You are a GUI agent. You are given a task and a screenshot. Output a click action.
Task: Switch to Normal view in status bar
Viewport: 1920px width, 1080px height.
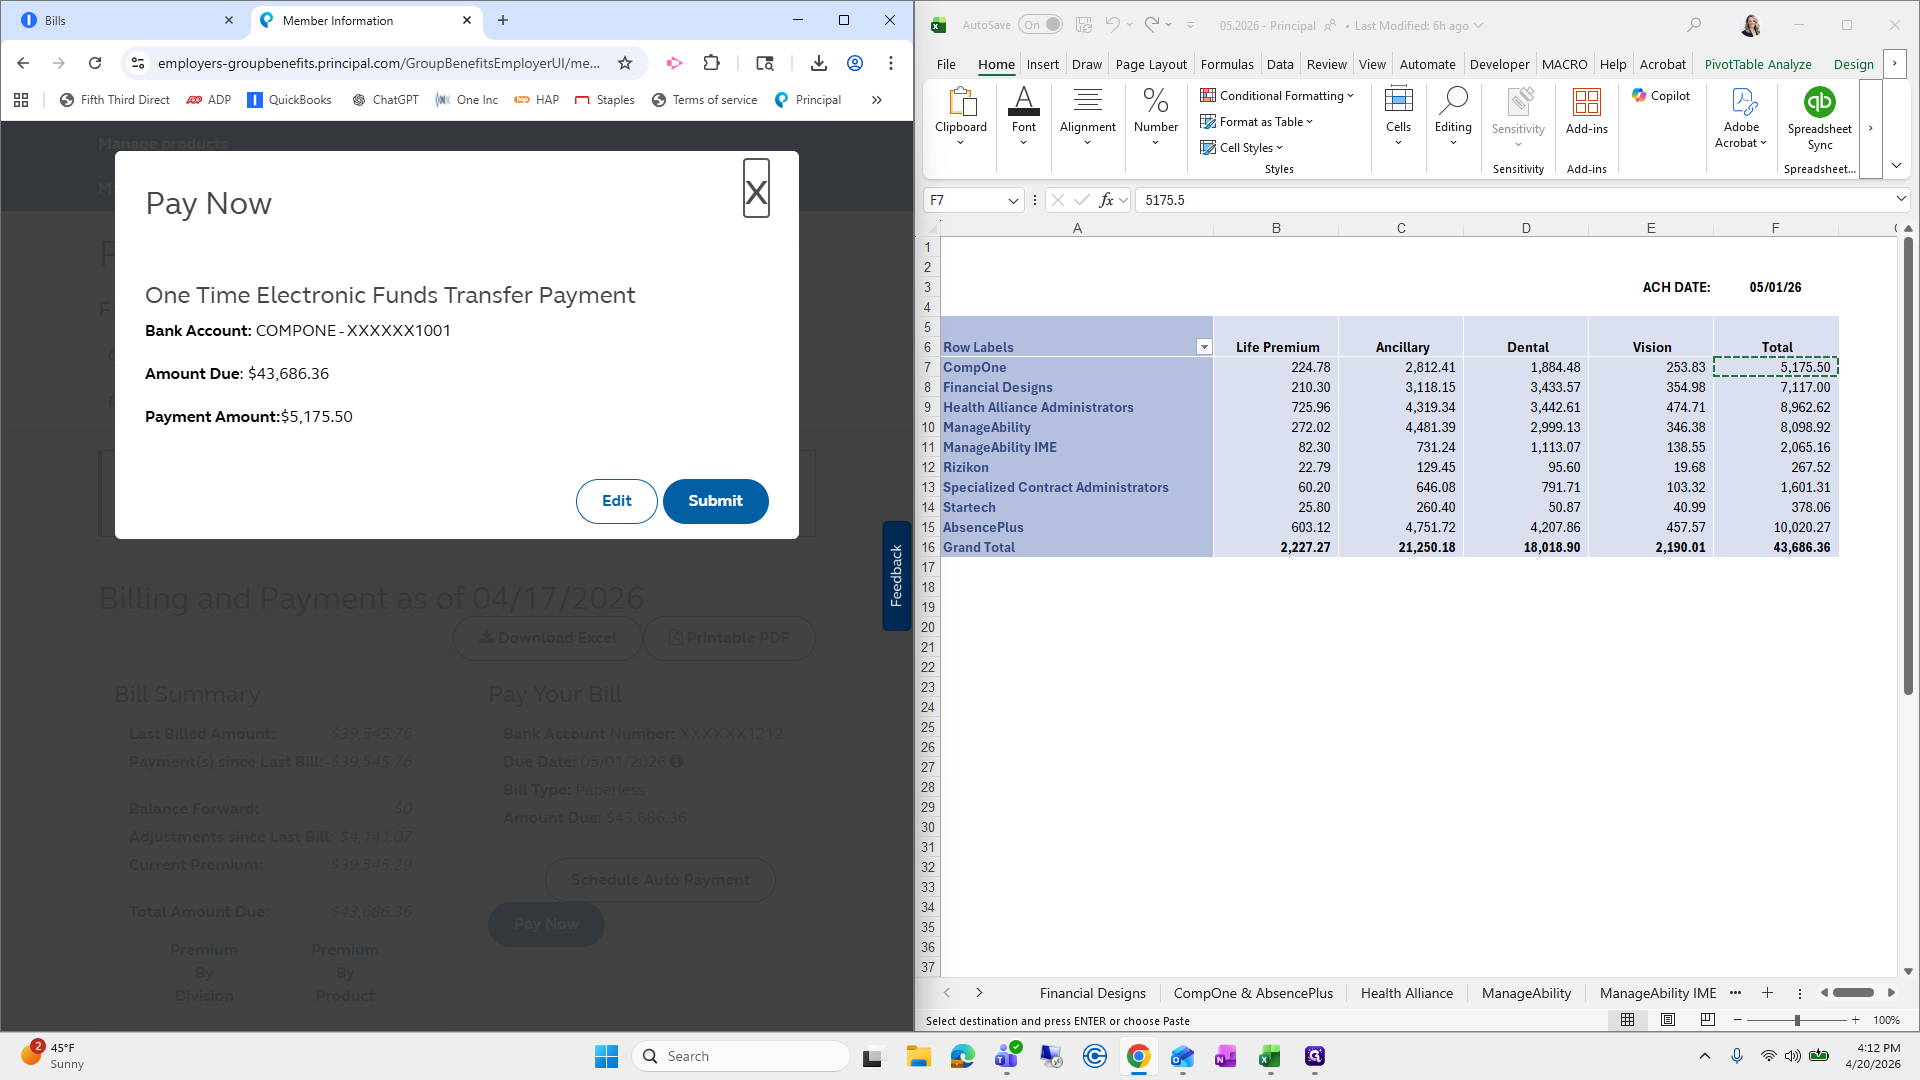(1627, 1020)
